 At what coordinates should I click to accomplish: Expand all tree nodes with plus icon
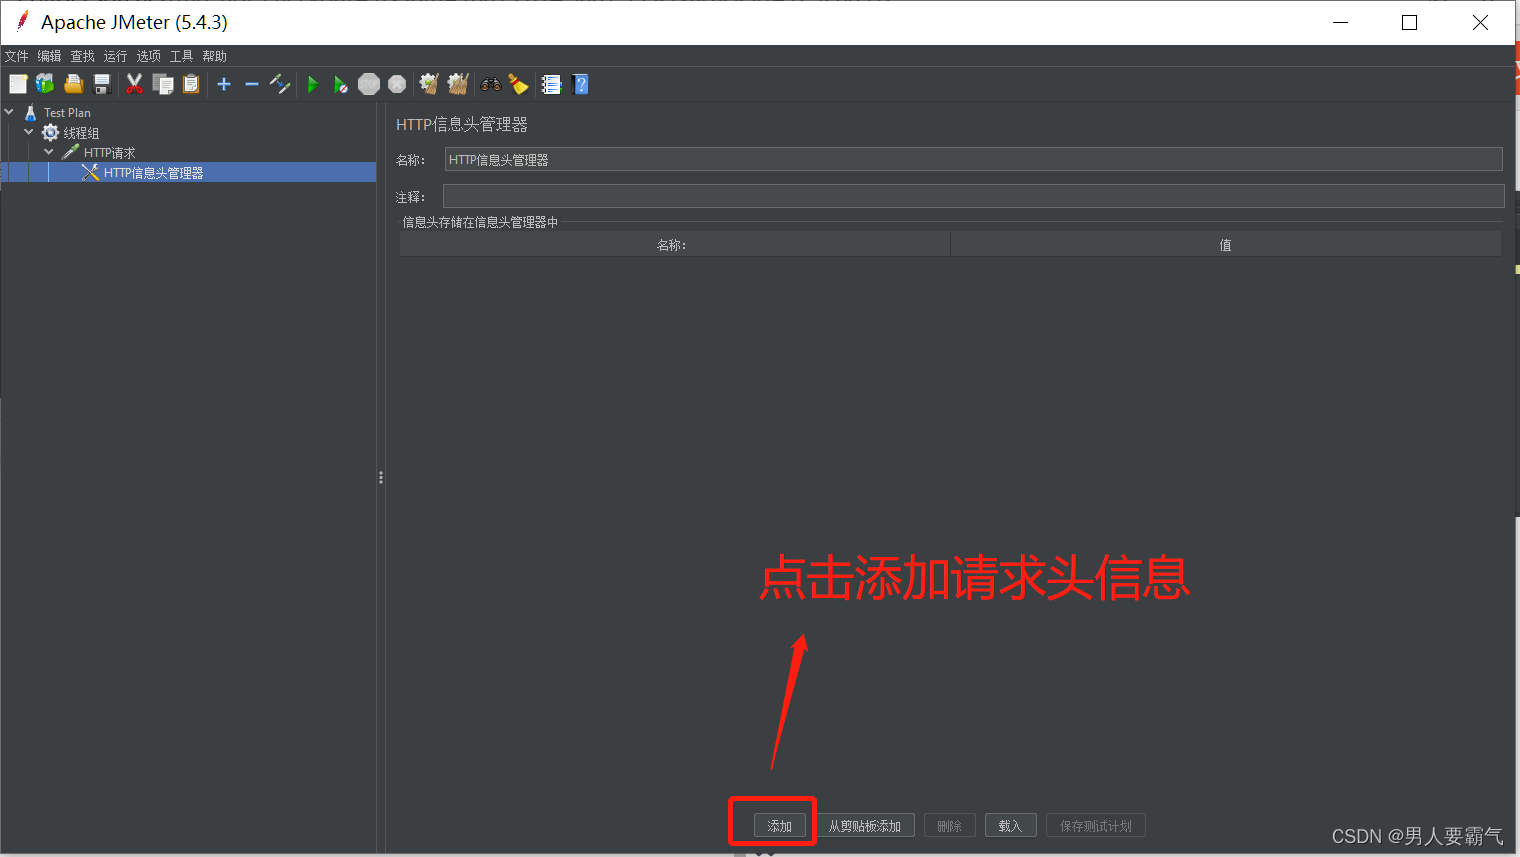point(224,84)
